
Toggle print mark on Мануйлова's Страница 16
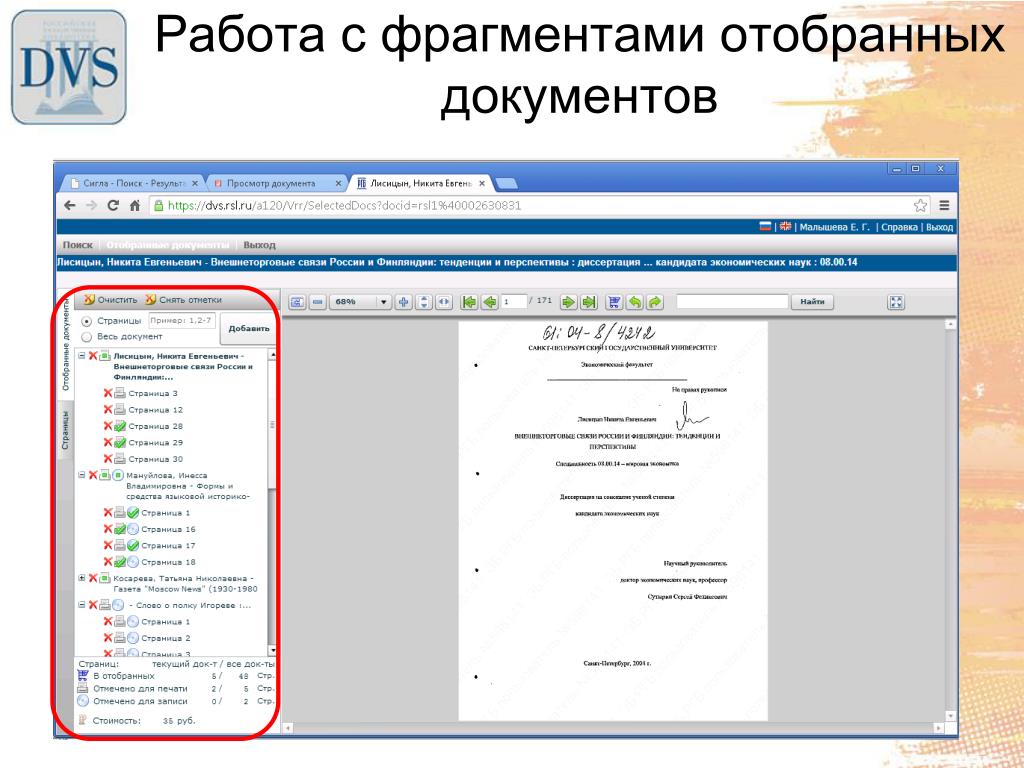[x=120, y=529]
